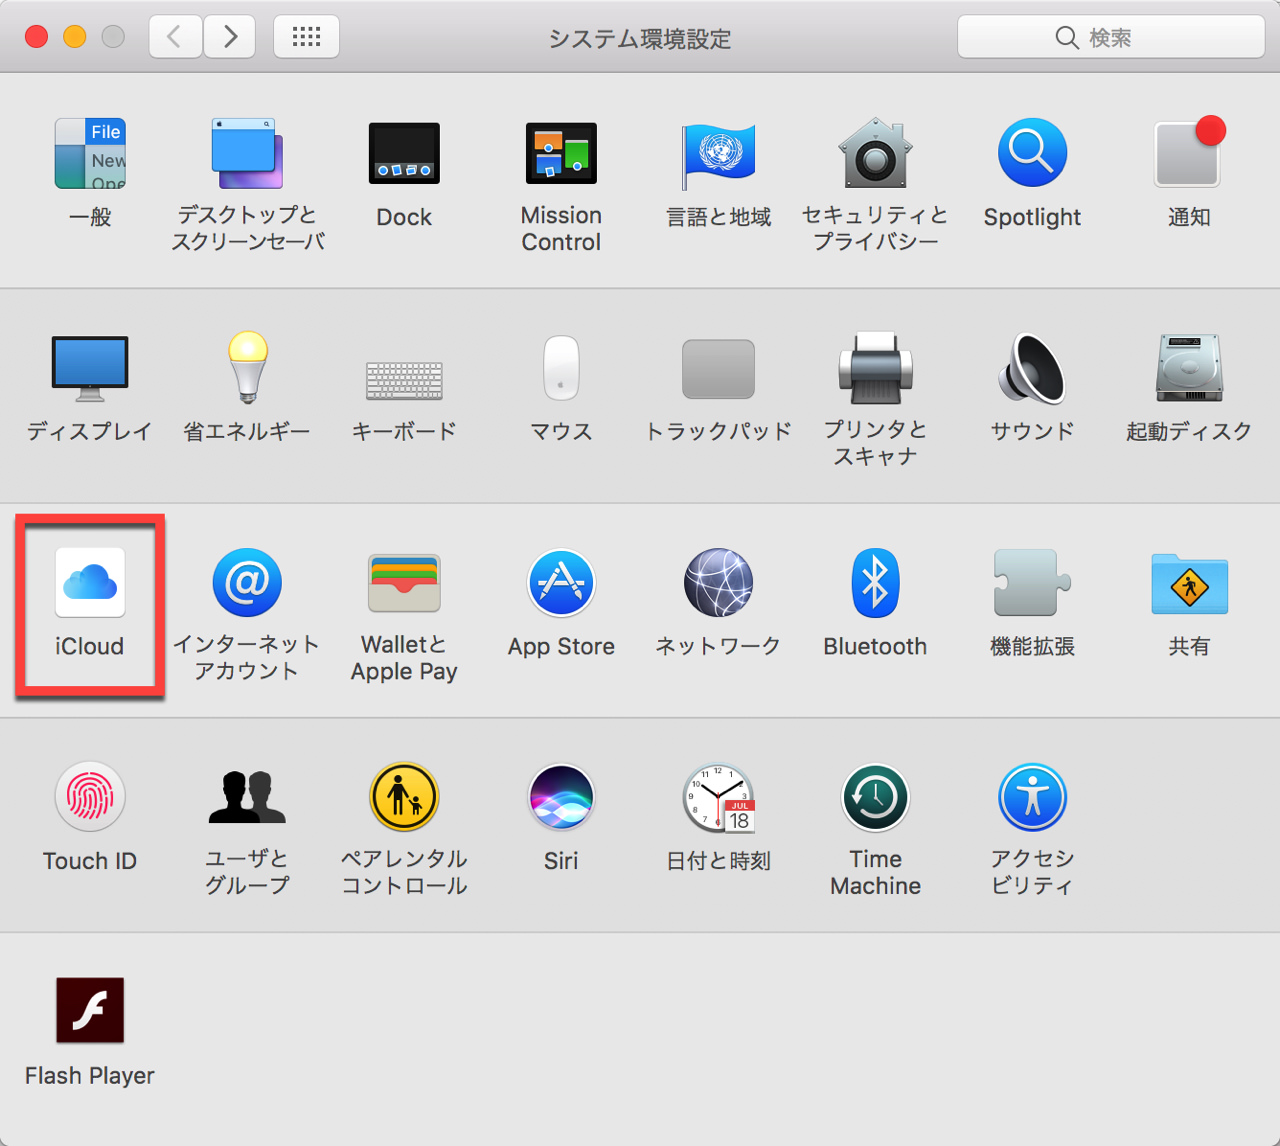This screenshot has height=1146, width=1280.
Task: Open マウス mouse preferences
Action: pos(561,368)
